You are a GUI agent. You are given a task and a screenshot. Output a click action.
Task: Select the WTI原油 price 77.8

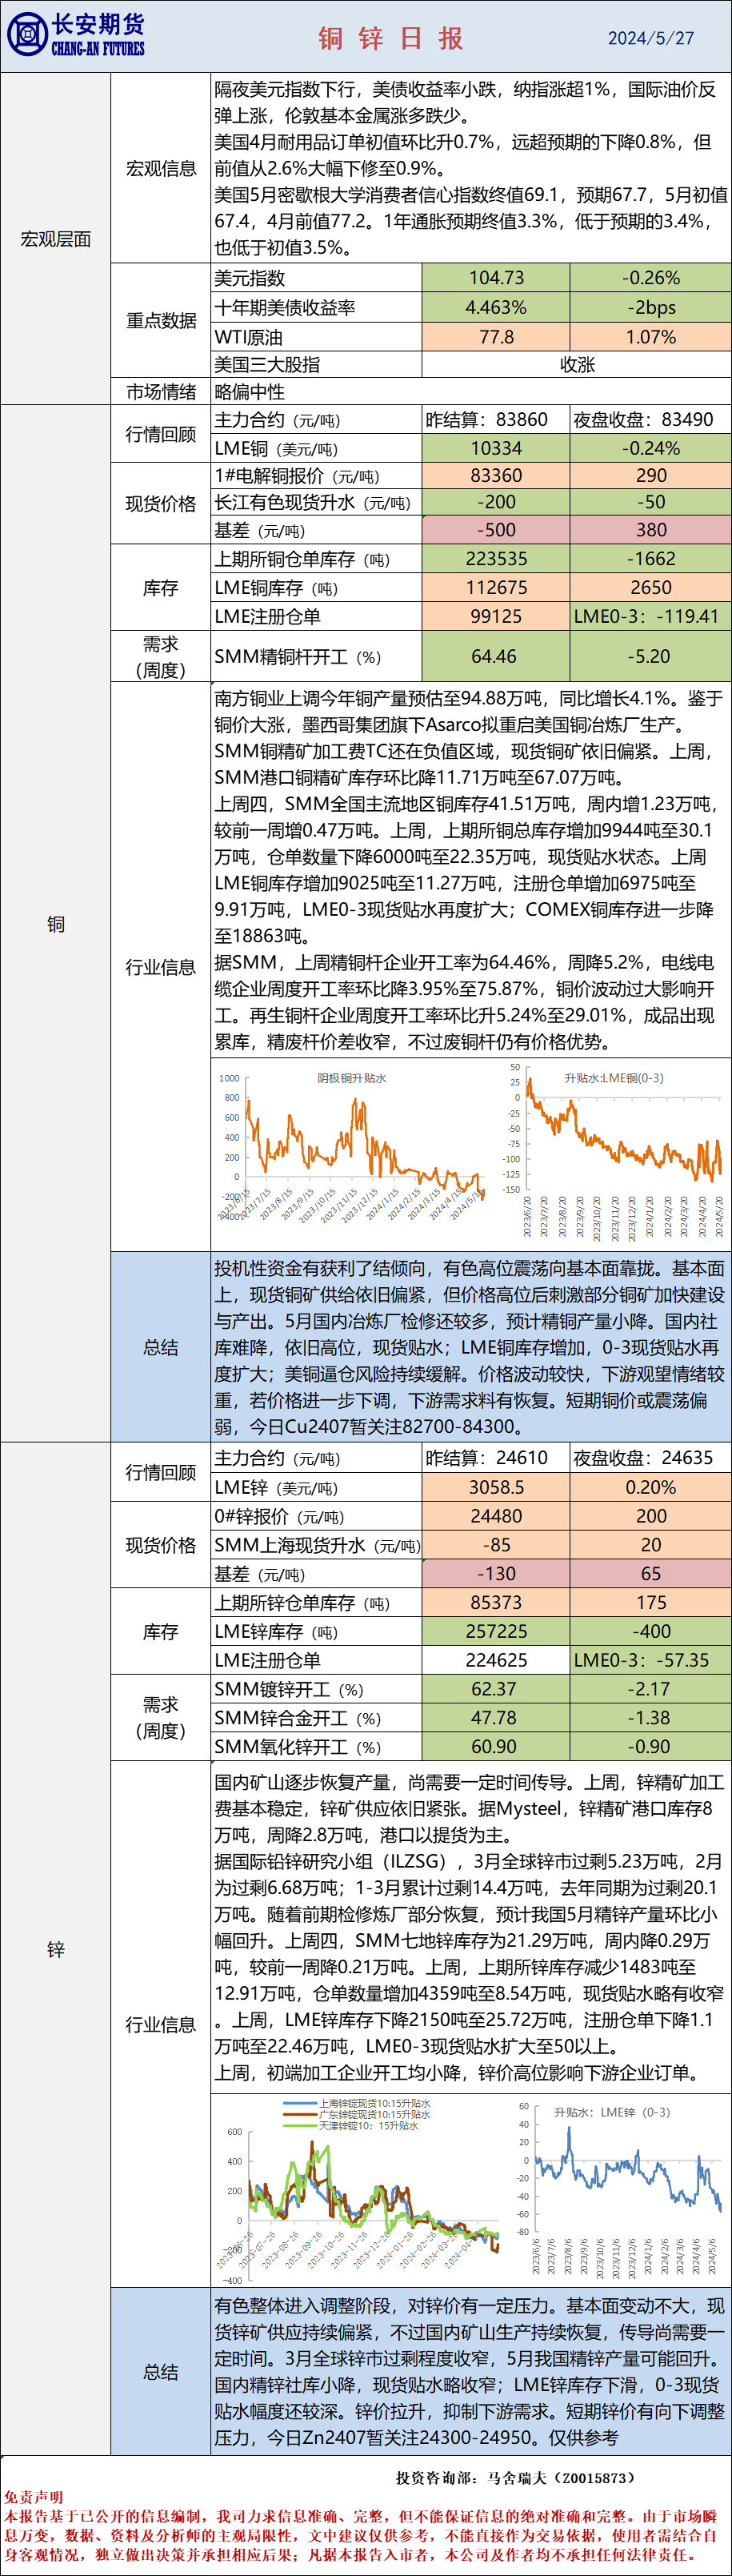click(496, 337)
